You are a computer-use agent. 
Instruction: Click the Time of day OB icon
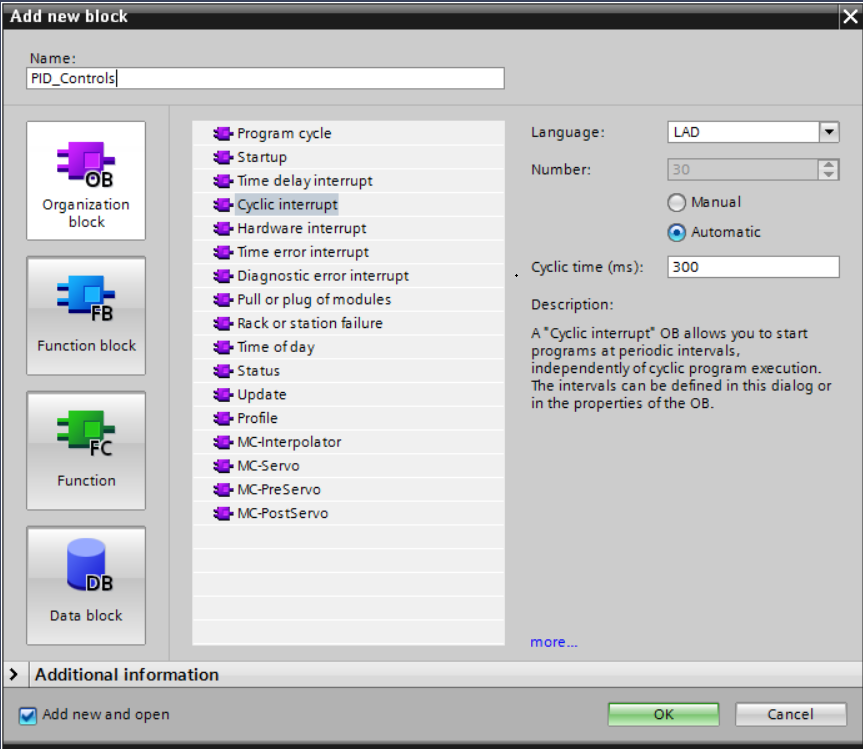coord(223,347)
